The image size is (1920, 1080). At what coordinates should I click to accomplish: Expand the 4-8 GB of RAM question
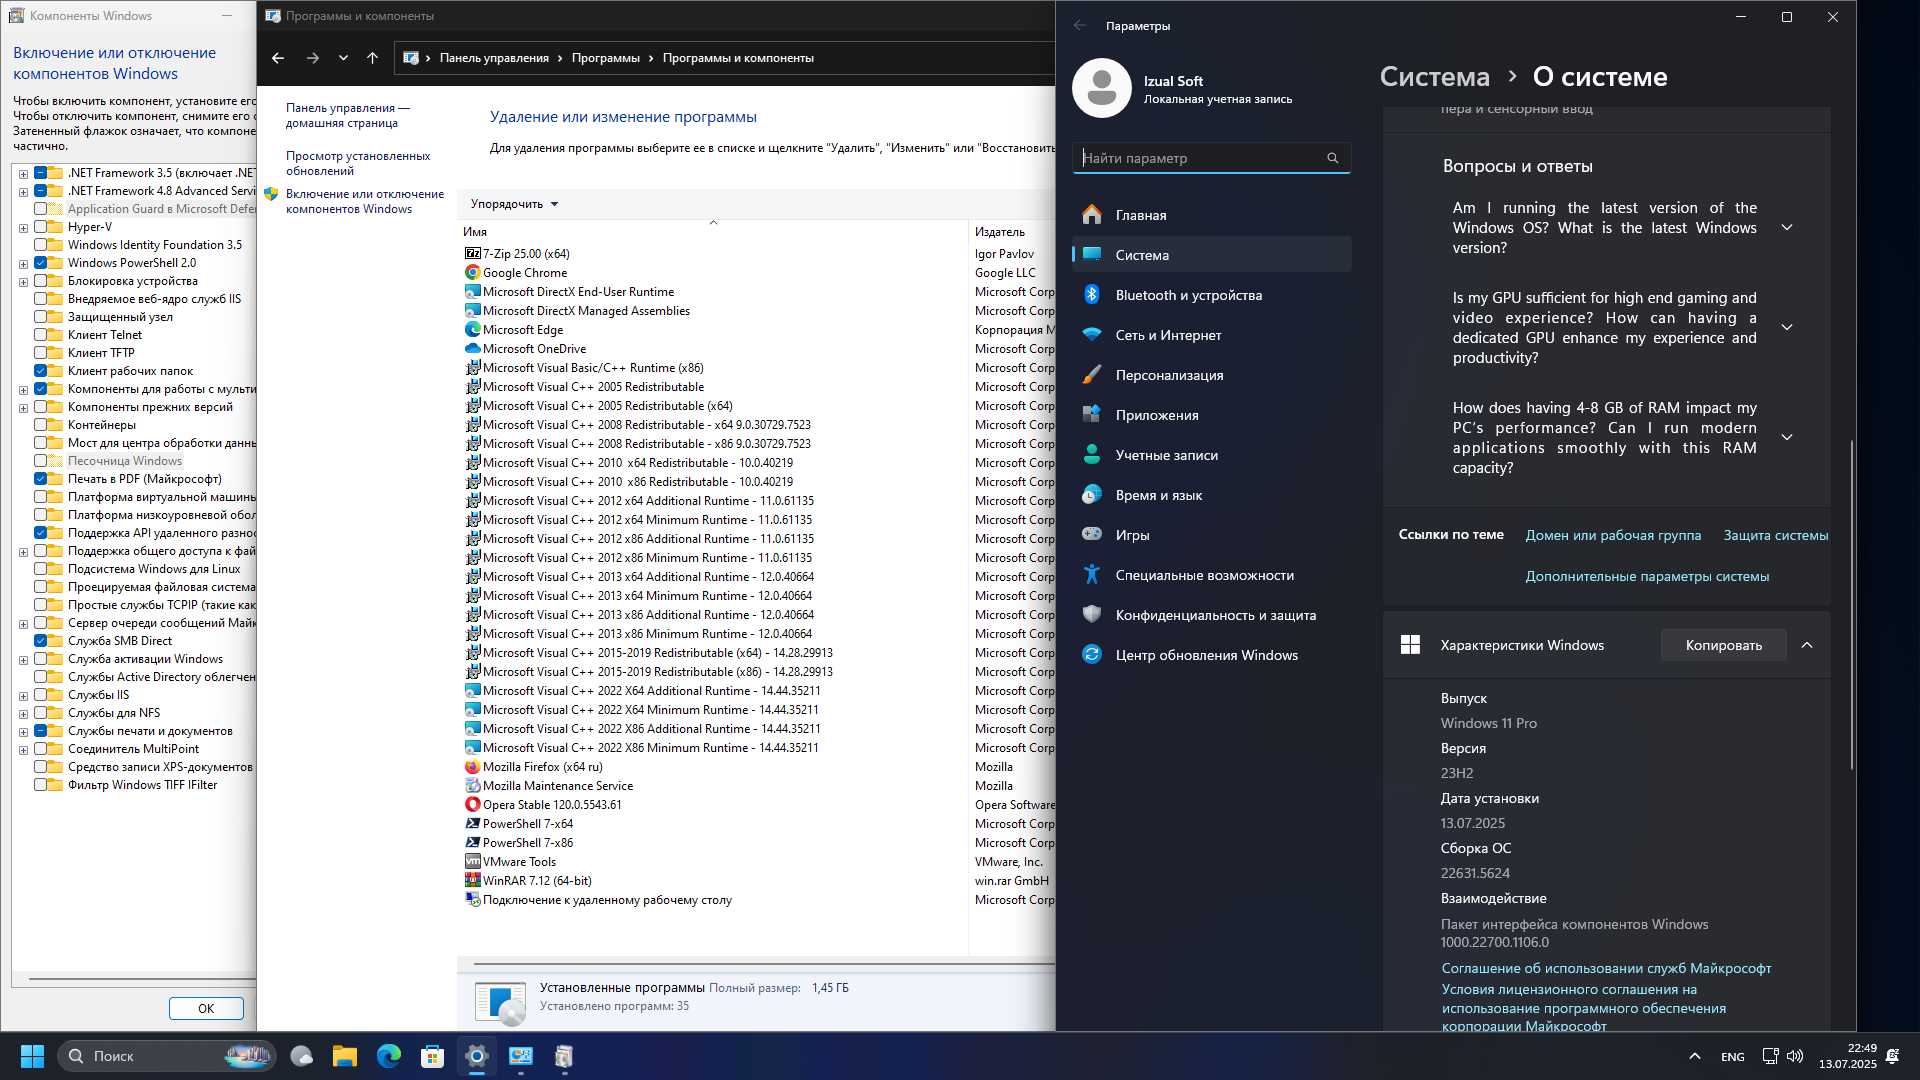1787,438
